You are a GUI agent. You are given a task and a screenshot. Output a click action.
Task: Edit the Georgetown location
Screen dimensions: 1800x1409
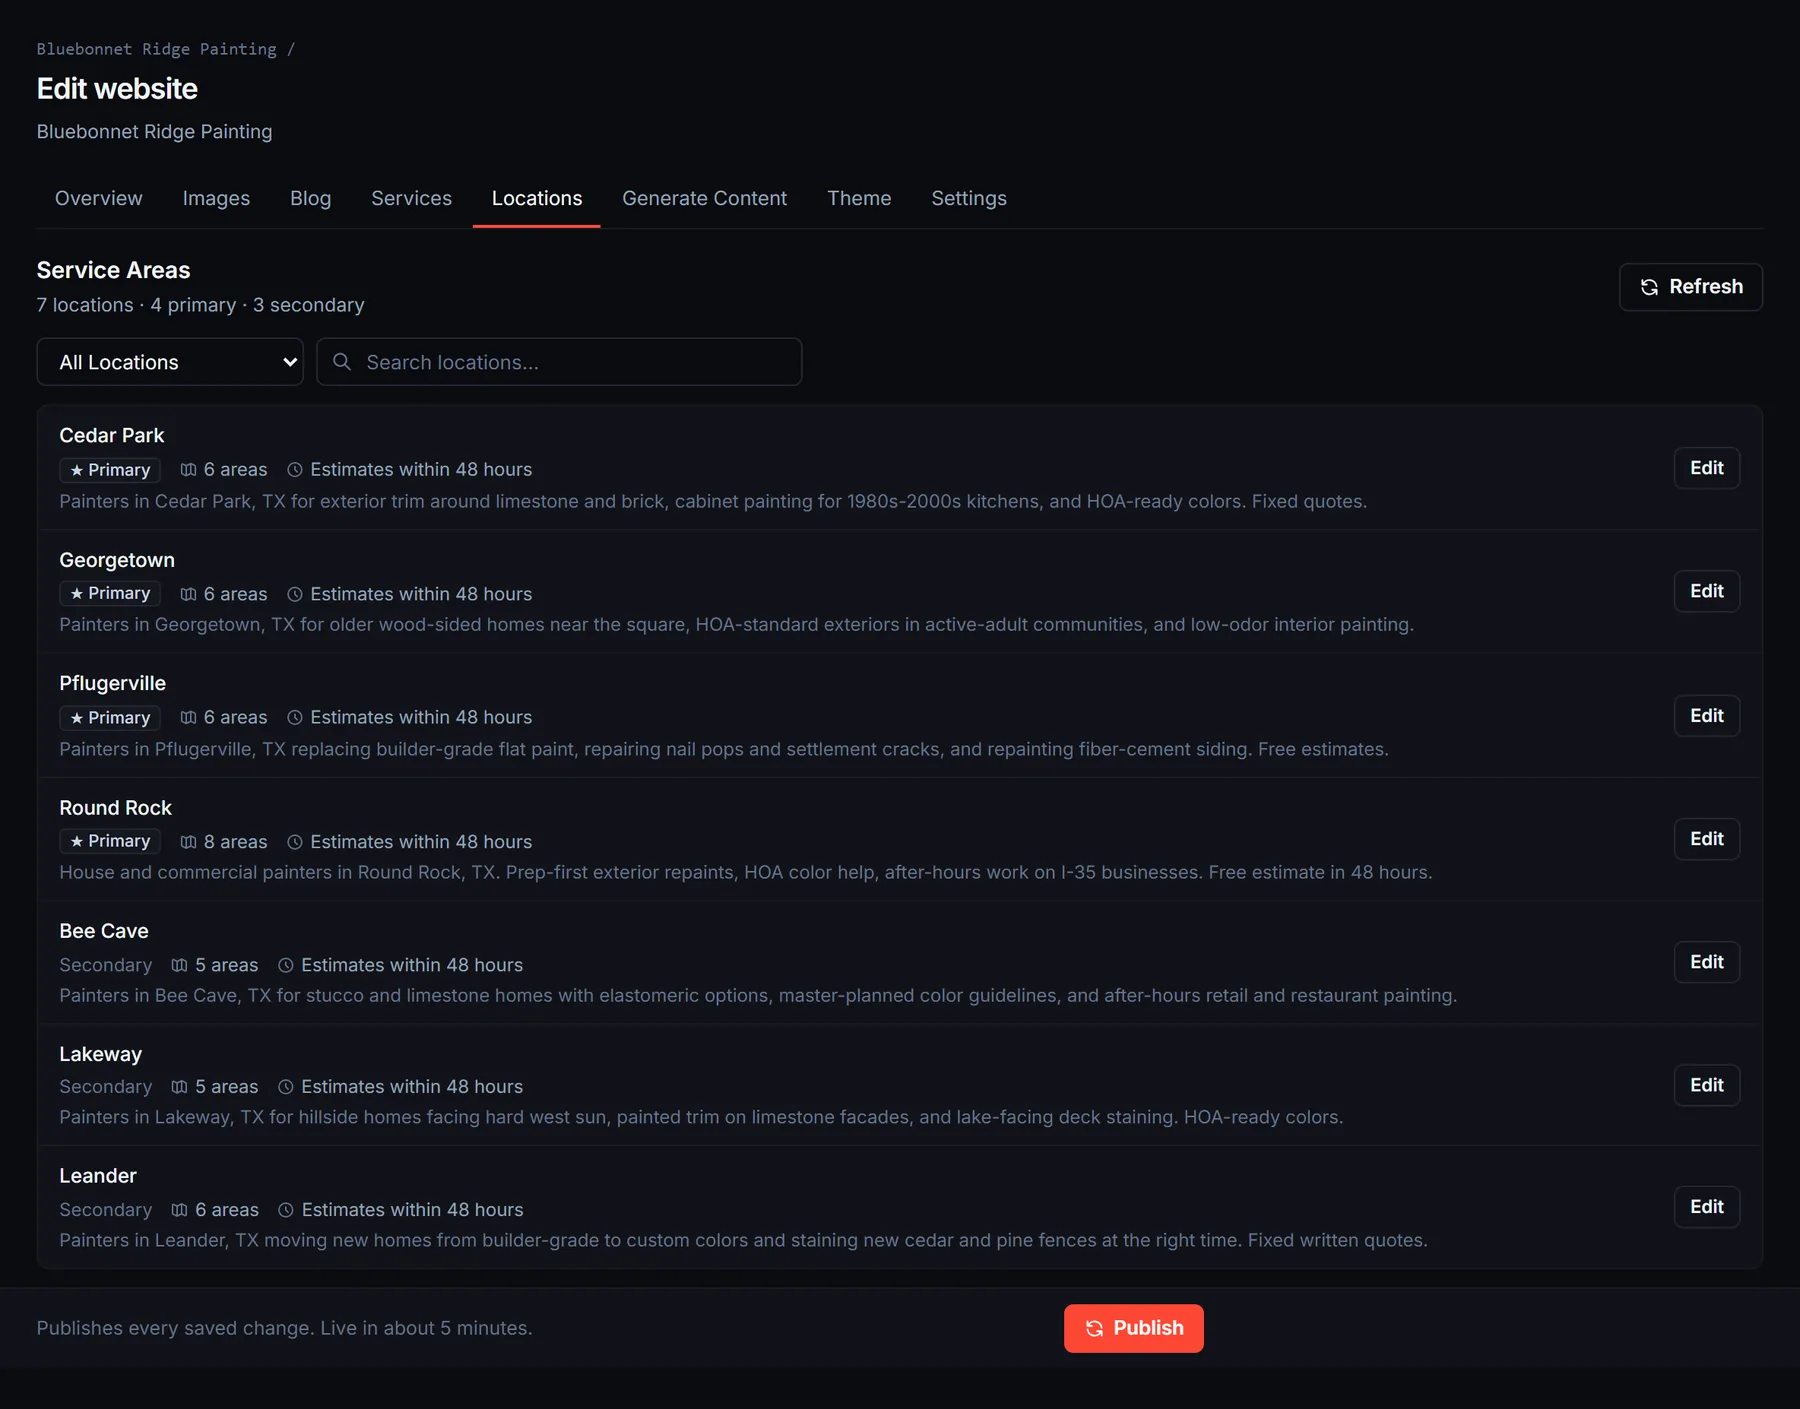[1707, 591]
